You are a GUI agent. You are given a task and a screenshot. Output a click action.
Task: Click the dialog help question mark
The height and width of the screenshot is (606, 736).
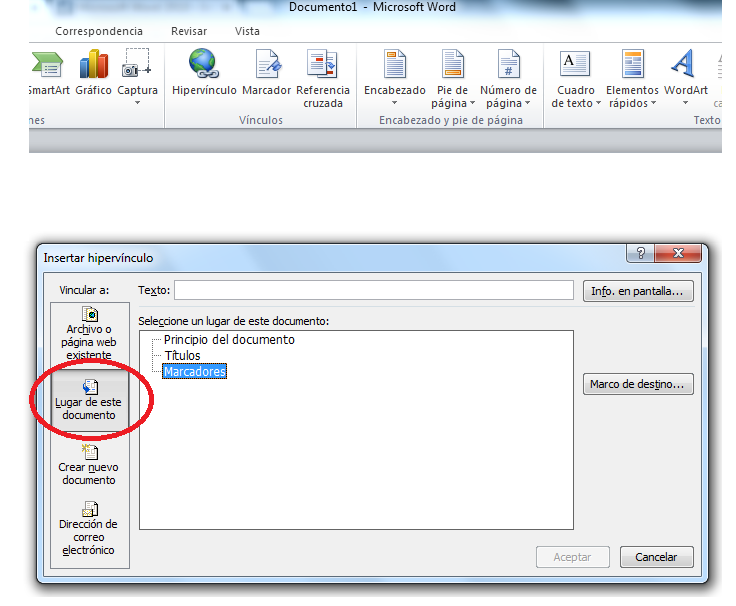[641, 253]
